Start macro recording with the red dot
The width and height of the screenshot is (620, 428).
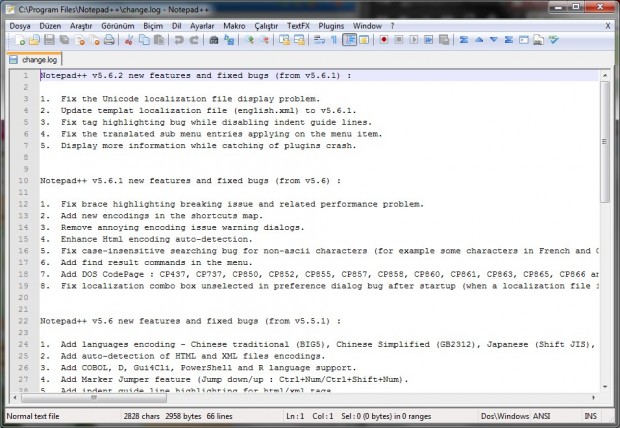pos(384,40)
